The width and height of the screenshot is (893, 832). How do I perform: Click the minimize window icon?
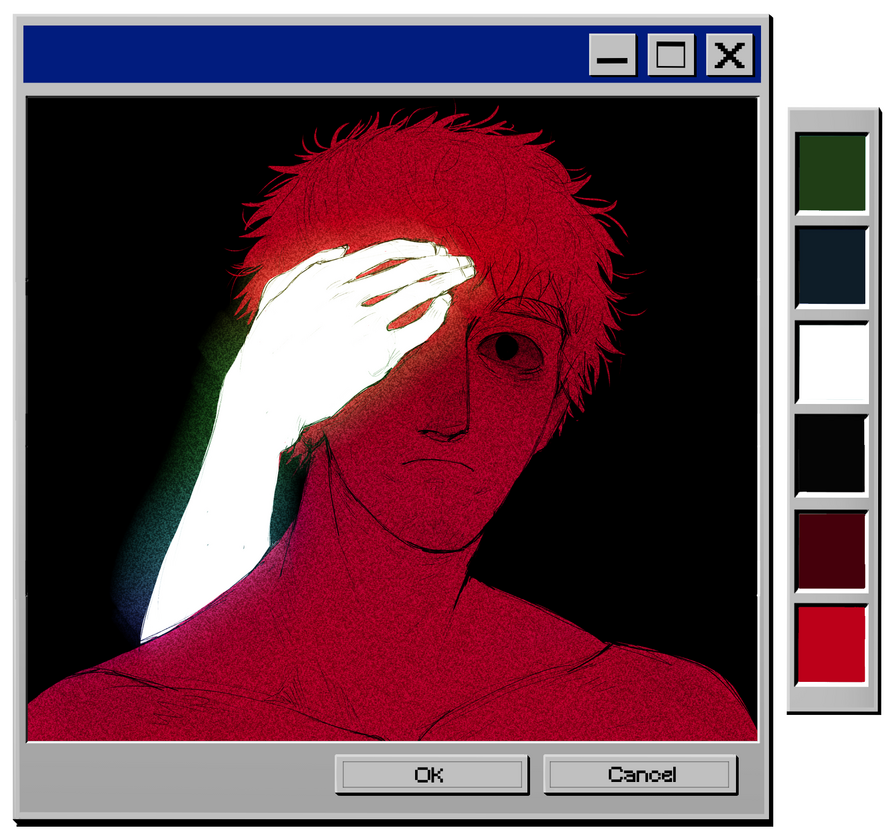point(612,55)
